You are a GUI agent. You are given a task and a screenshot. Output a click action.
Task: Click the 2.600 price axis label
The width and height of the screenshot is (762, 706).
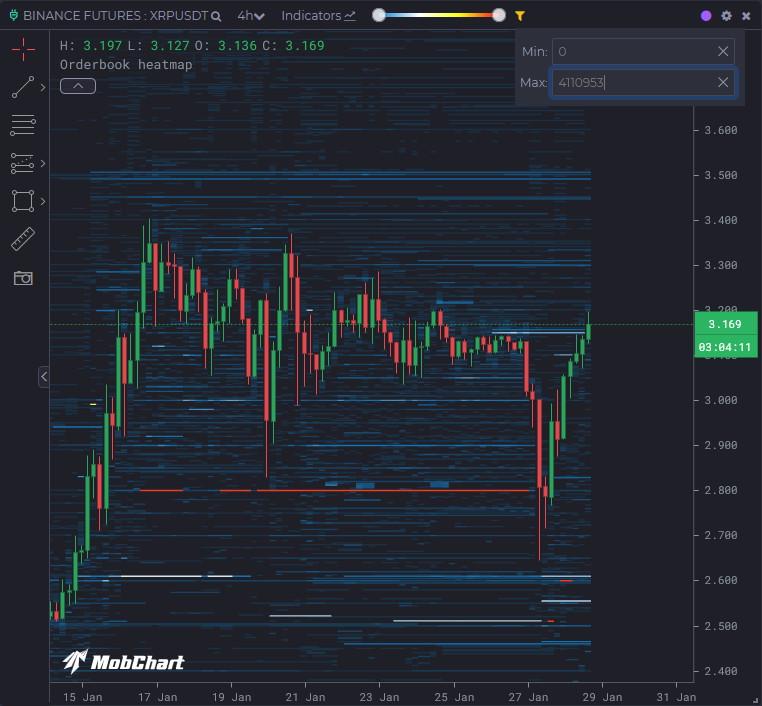click(721, 580)
